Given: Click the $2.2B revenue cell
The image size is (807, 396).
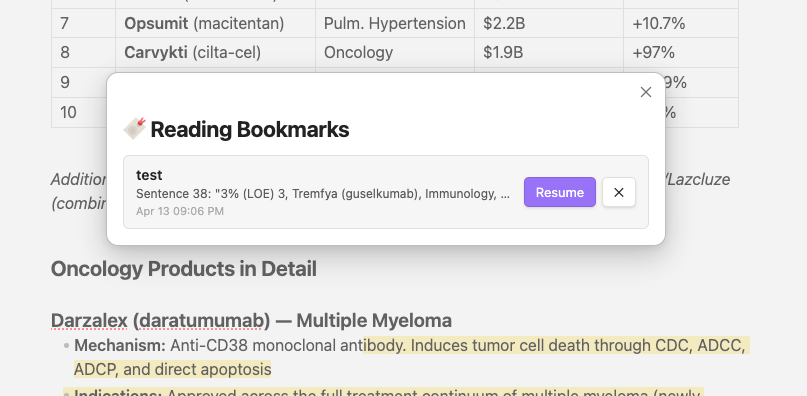Looking at the screenshot, I should [x=549, y=23].
